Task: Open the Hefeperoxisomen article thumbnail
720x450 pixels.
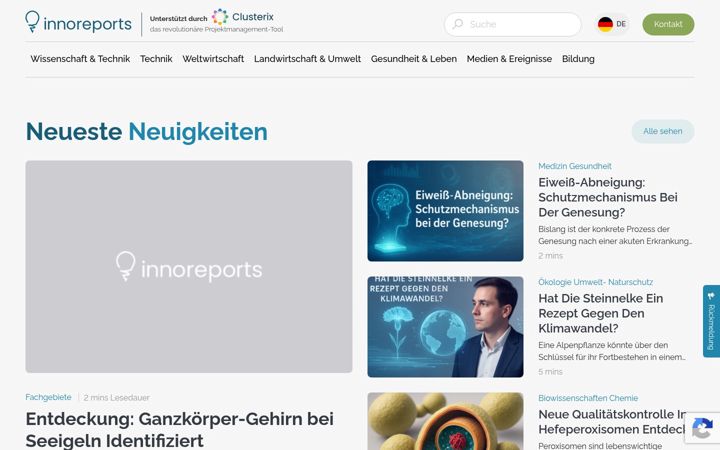Action: coord(445,421)
